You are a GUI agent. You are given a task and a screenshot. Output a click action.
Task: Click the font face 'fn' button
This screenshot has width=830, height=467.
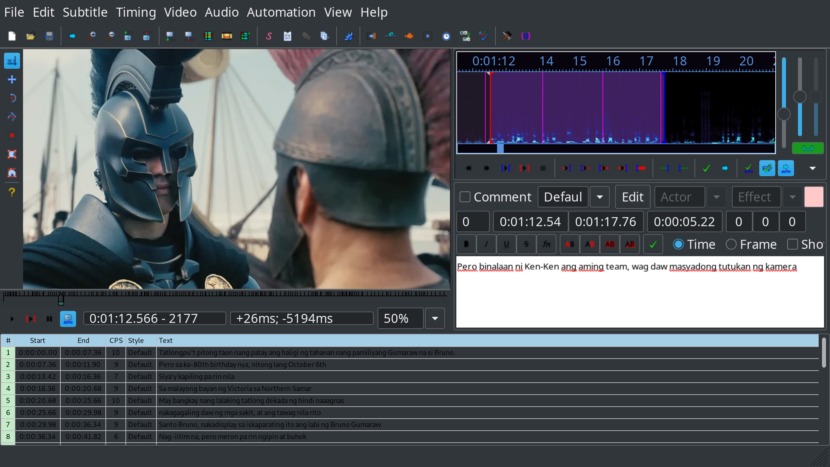point(546,244)
